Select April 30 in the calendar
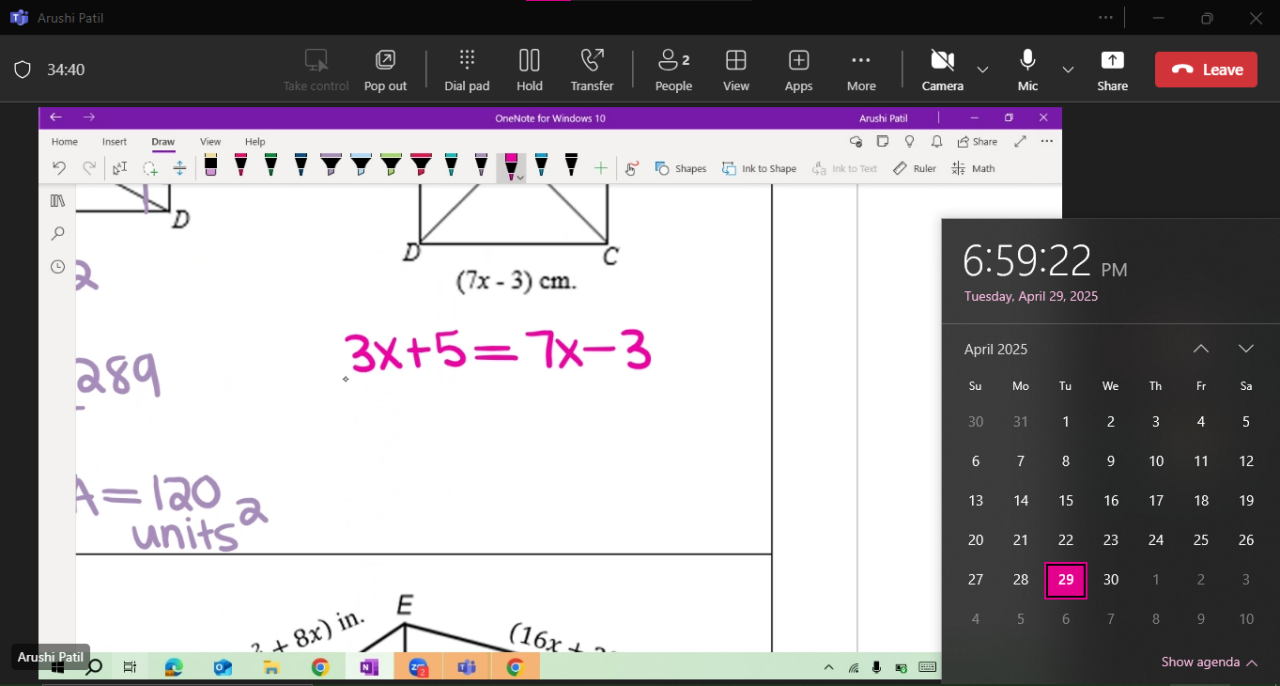 [x=1110, y=580]
